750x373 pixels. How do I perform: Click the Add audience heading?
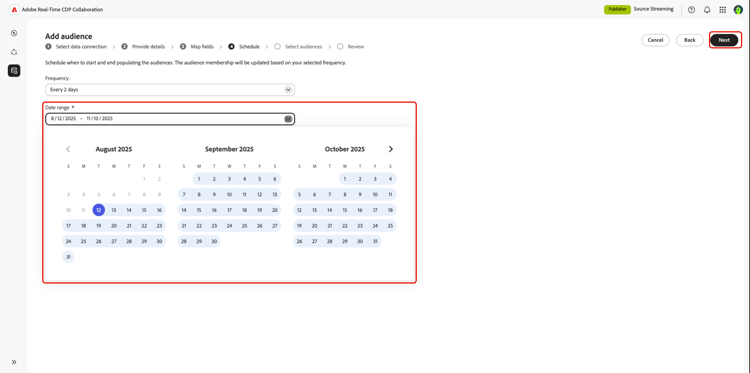[68, 36]
